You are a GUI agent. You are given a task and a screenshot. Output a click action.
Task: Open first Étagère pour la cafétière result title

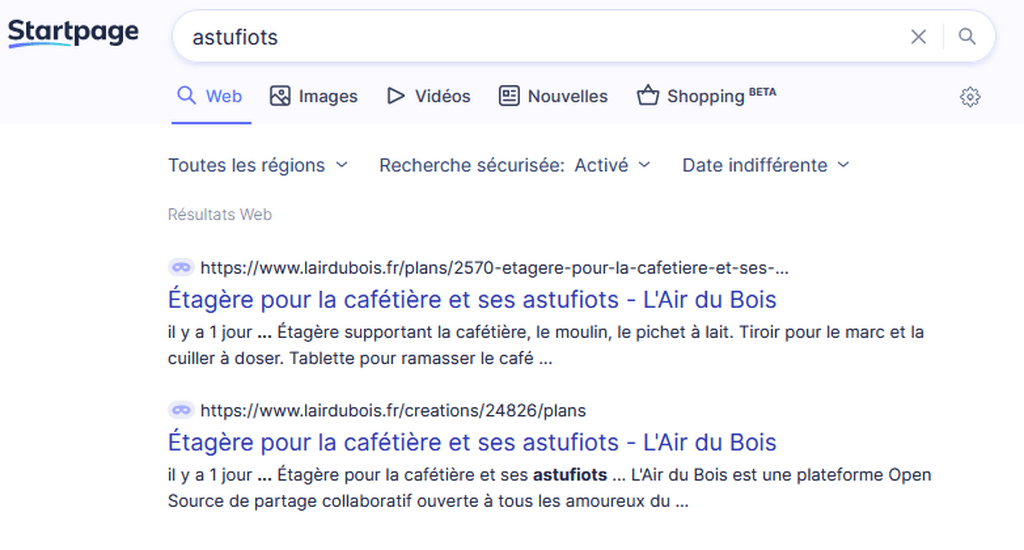472,299
